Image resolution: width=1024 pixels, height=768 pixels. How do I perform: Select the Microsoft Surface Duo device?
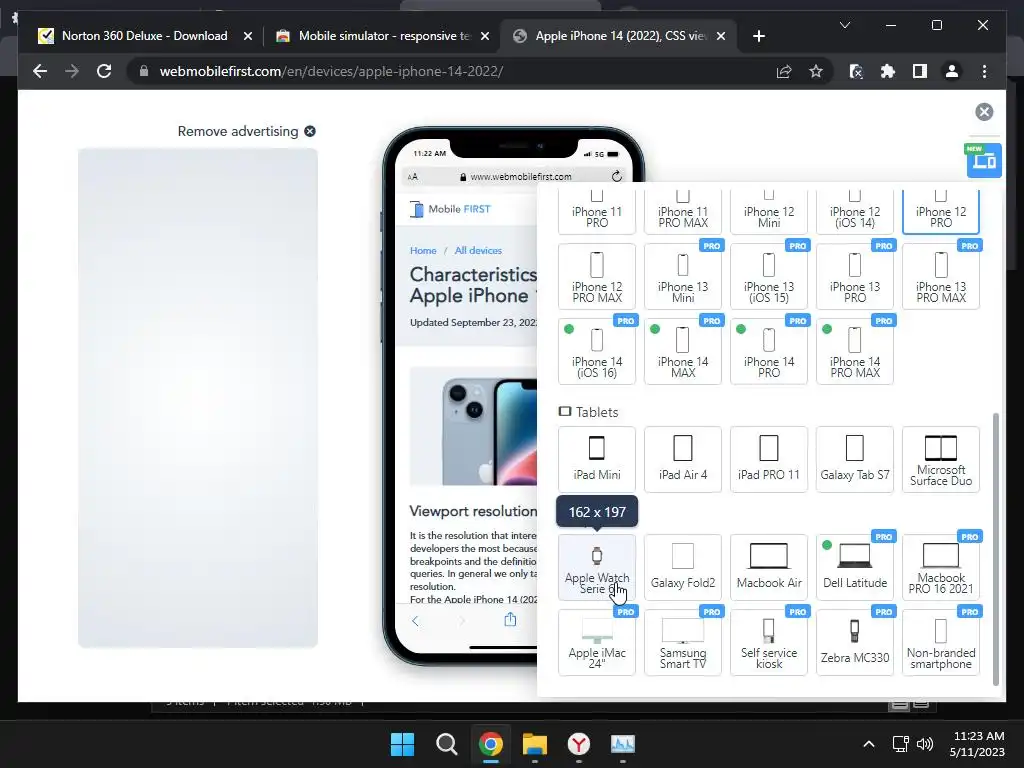941,459
